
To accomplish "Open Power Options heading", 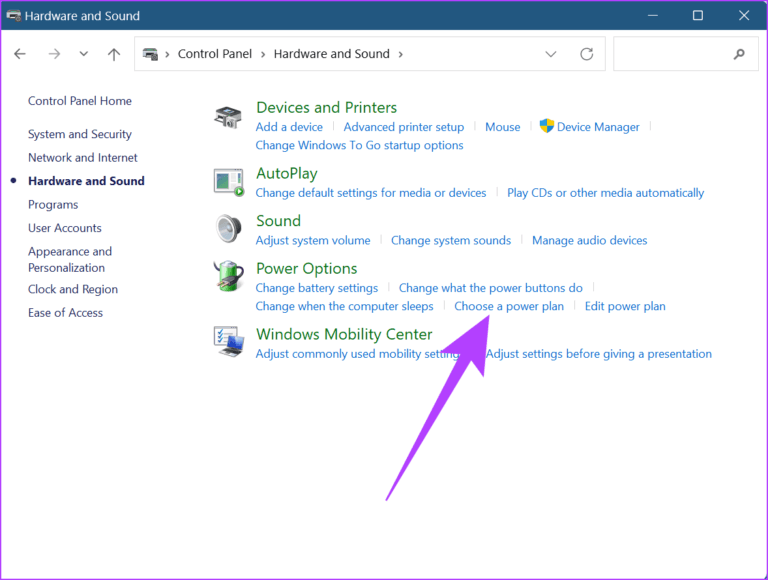I will pos(307,268).
